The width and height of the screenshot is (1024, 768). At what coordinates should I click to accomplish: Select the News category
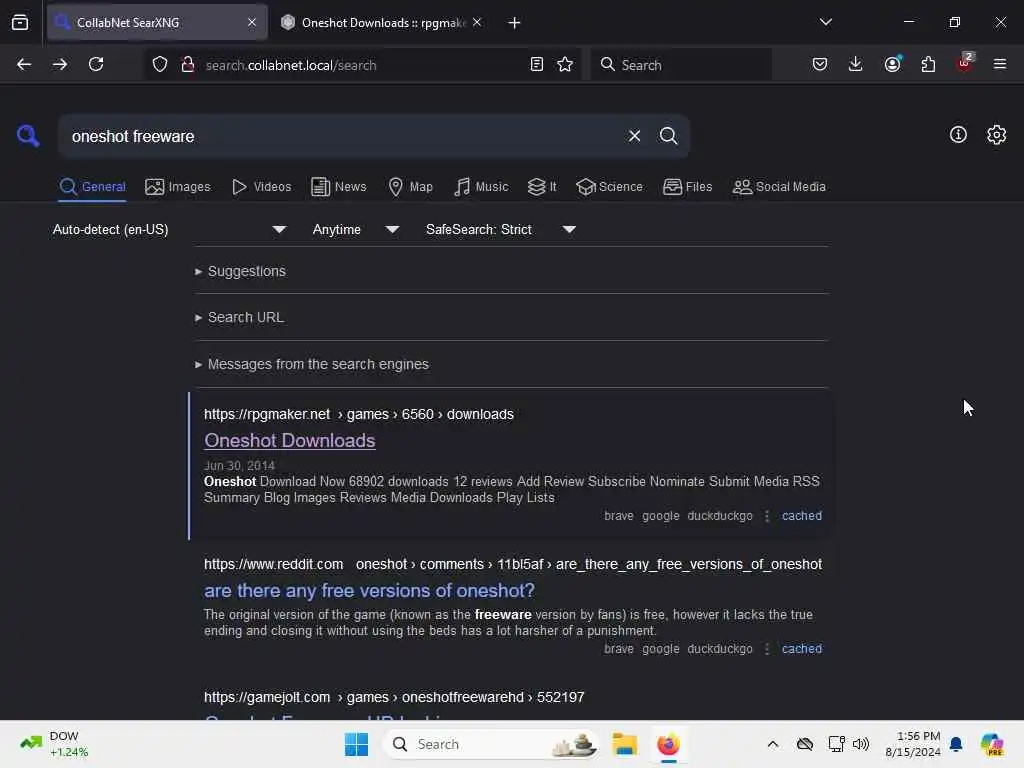(x=339, y=187)
